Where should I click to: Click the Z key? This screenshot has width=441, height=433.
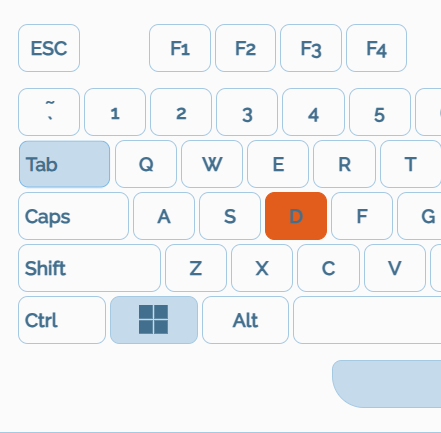pos(196,268)
